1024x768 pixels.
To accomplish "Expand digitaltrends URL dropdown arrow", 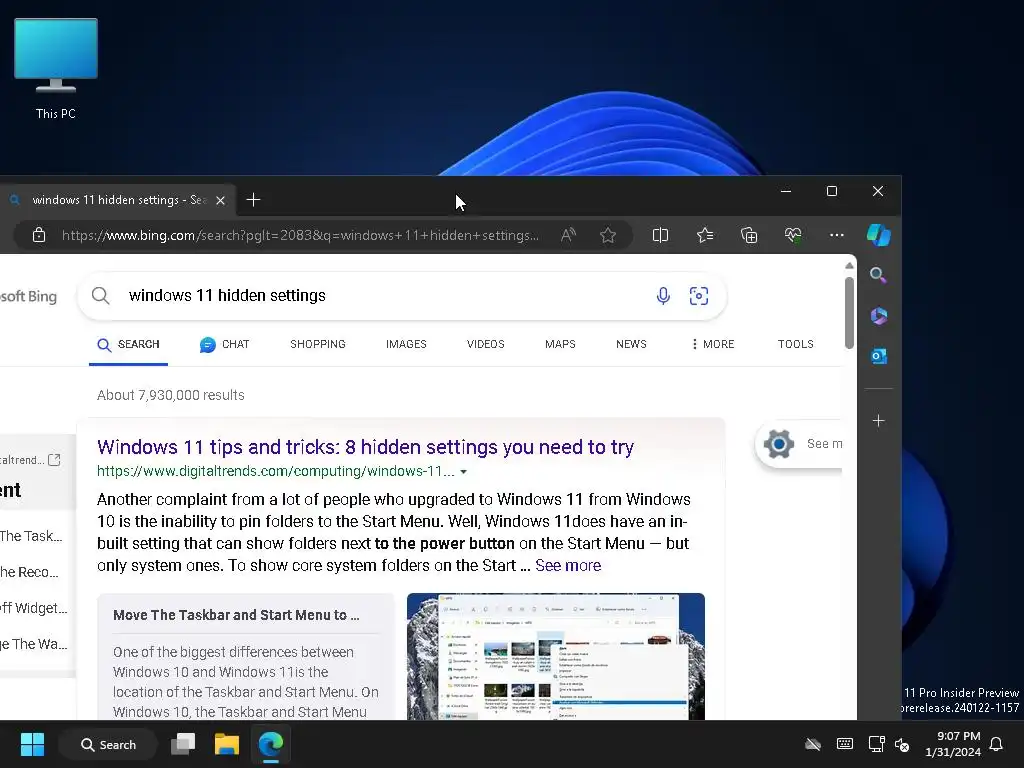I will tap(463, 472).
